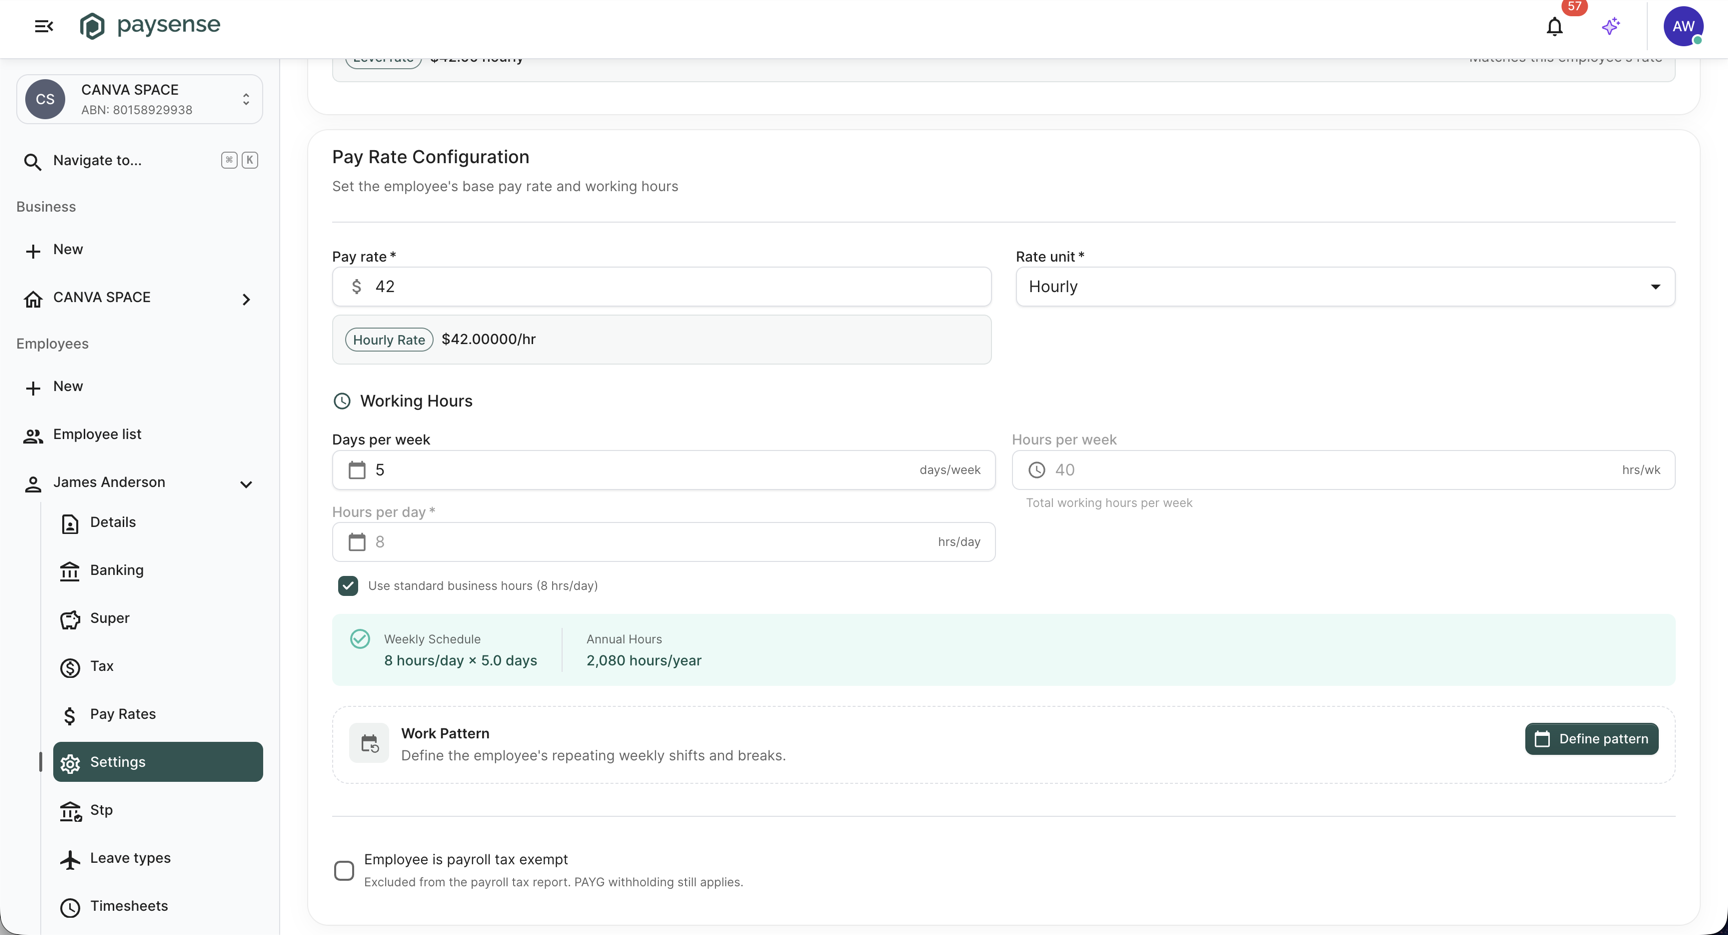Uncheck Use standard business hours
Screen dimensions: 1728x935
pos(348,586)
